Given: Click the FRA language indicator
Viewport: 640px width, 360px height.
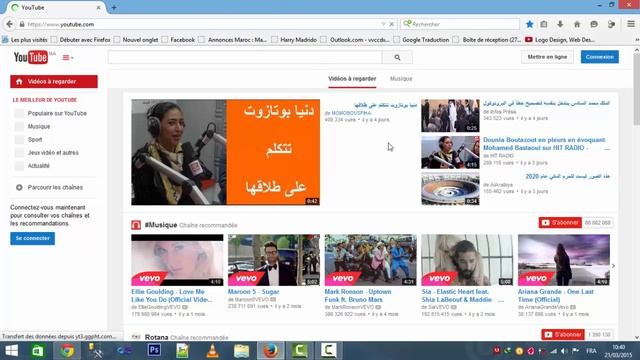Looking at the screenshot, I should tap(591, 351).
